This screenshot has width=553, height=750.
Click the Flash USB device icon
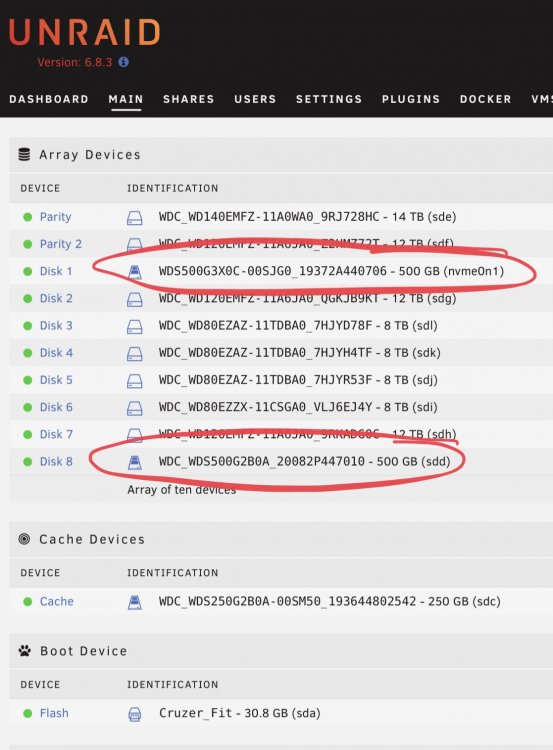pos(135,714)
